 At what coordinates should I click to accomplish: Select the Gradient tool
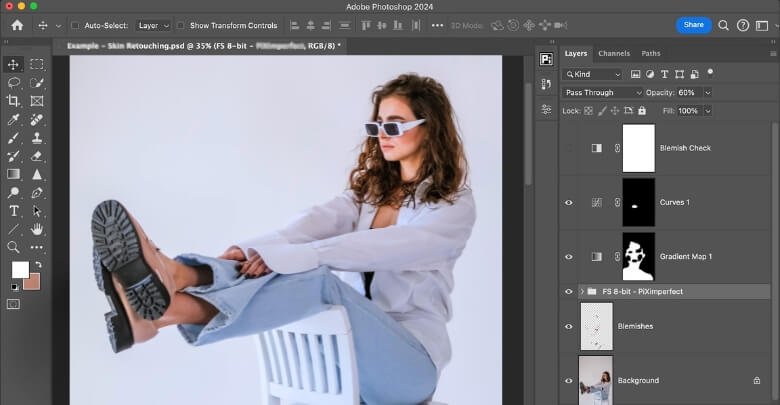click(x=13, y=174)
